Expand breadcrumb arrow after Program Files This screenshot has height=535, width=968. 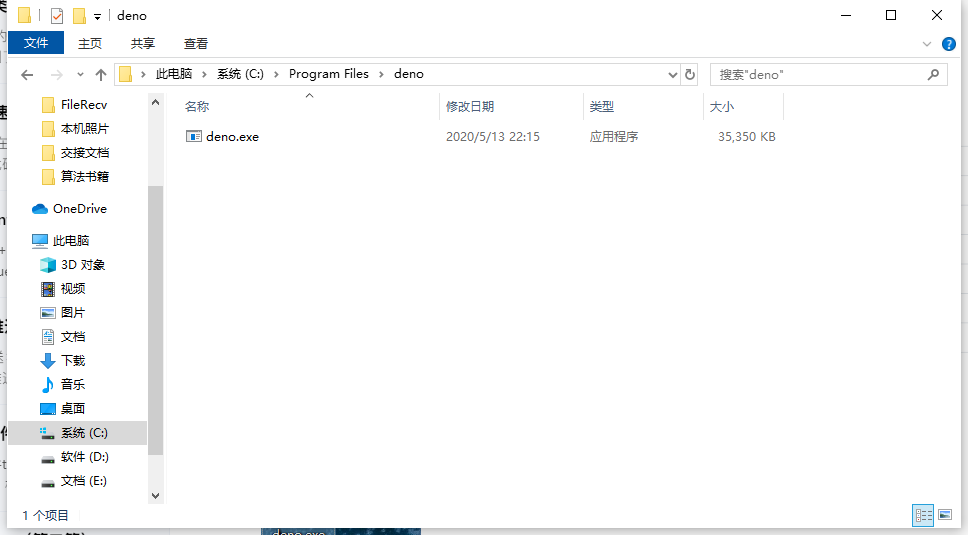point(381,74)
